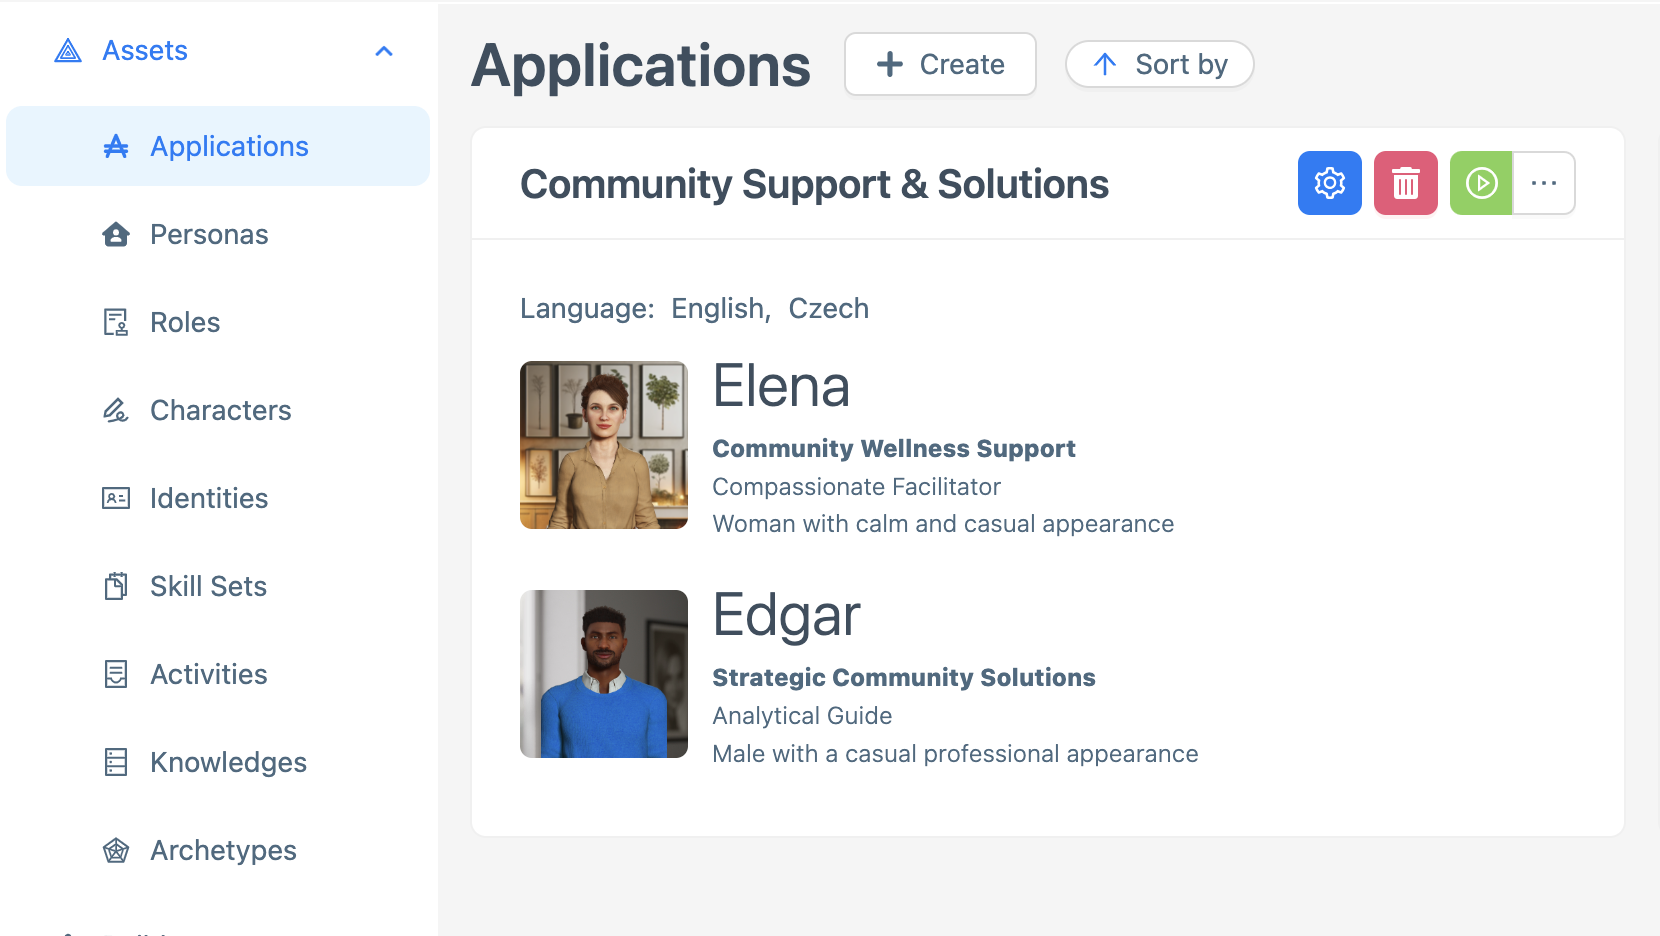Select the Activities document icon
The image size is (1660, 936).
[x=115, y=674]
